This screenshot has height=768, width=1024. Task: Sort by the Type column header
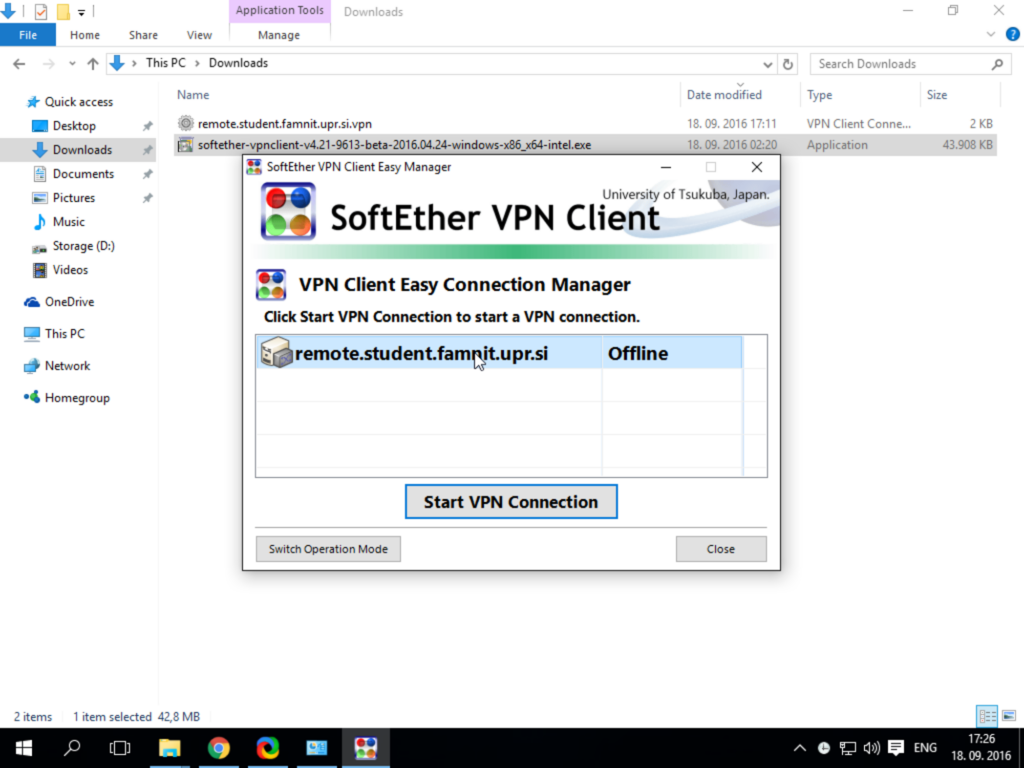pos(860,95)
